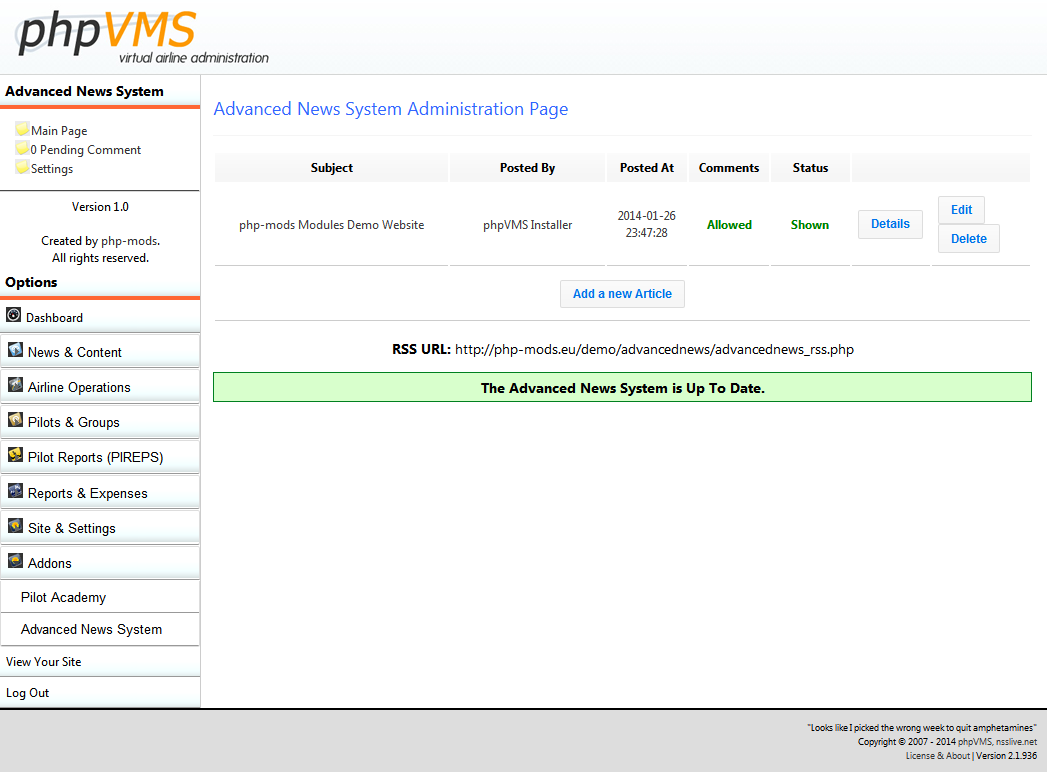Delete the php-mods Modules Demo article
Image resolution: width=1047 pixels, height=772 pixels.
coord(968,238)
